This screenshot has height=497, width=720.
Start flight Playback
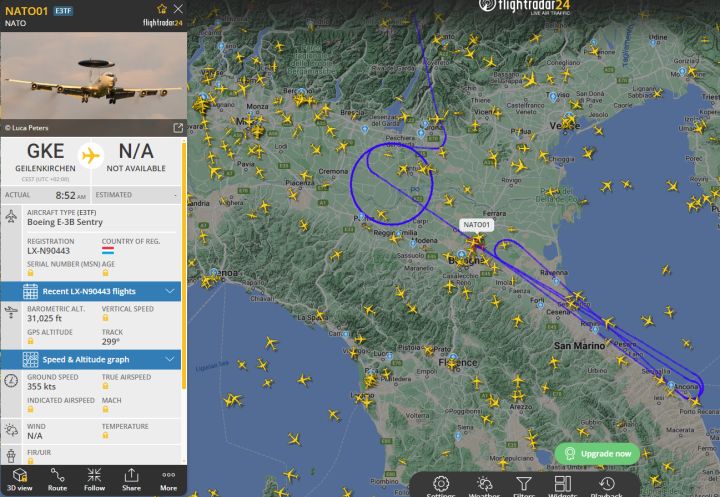point(607,486)
